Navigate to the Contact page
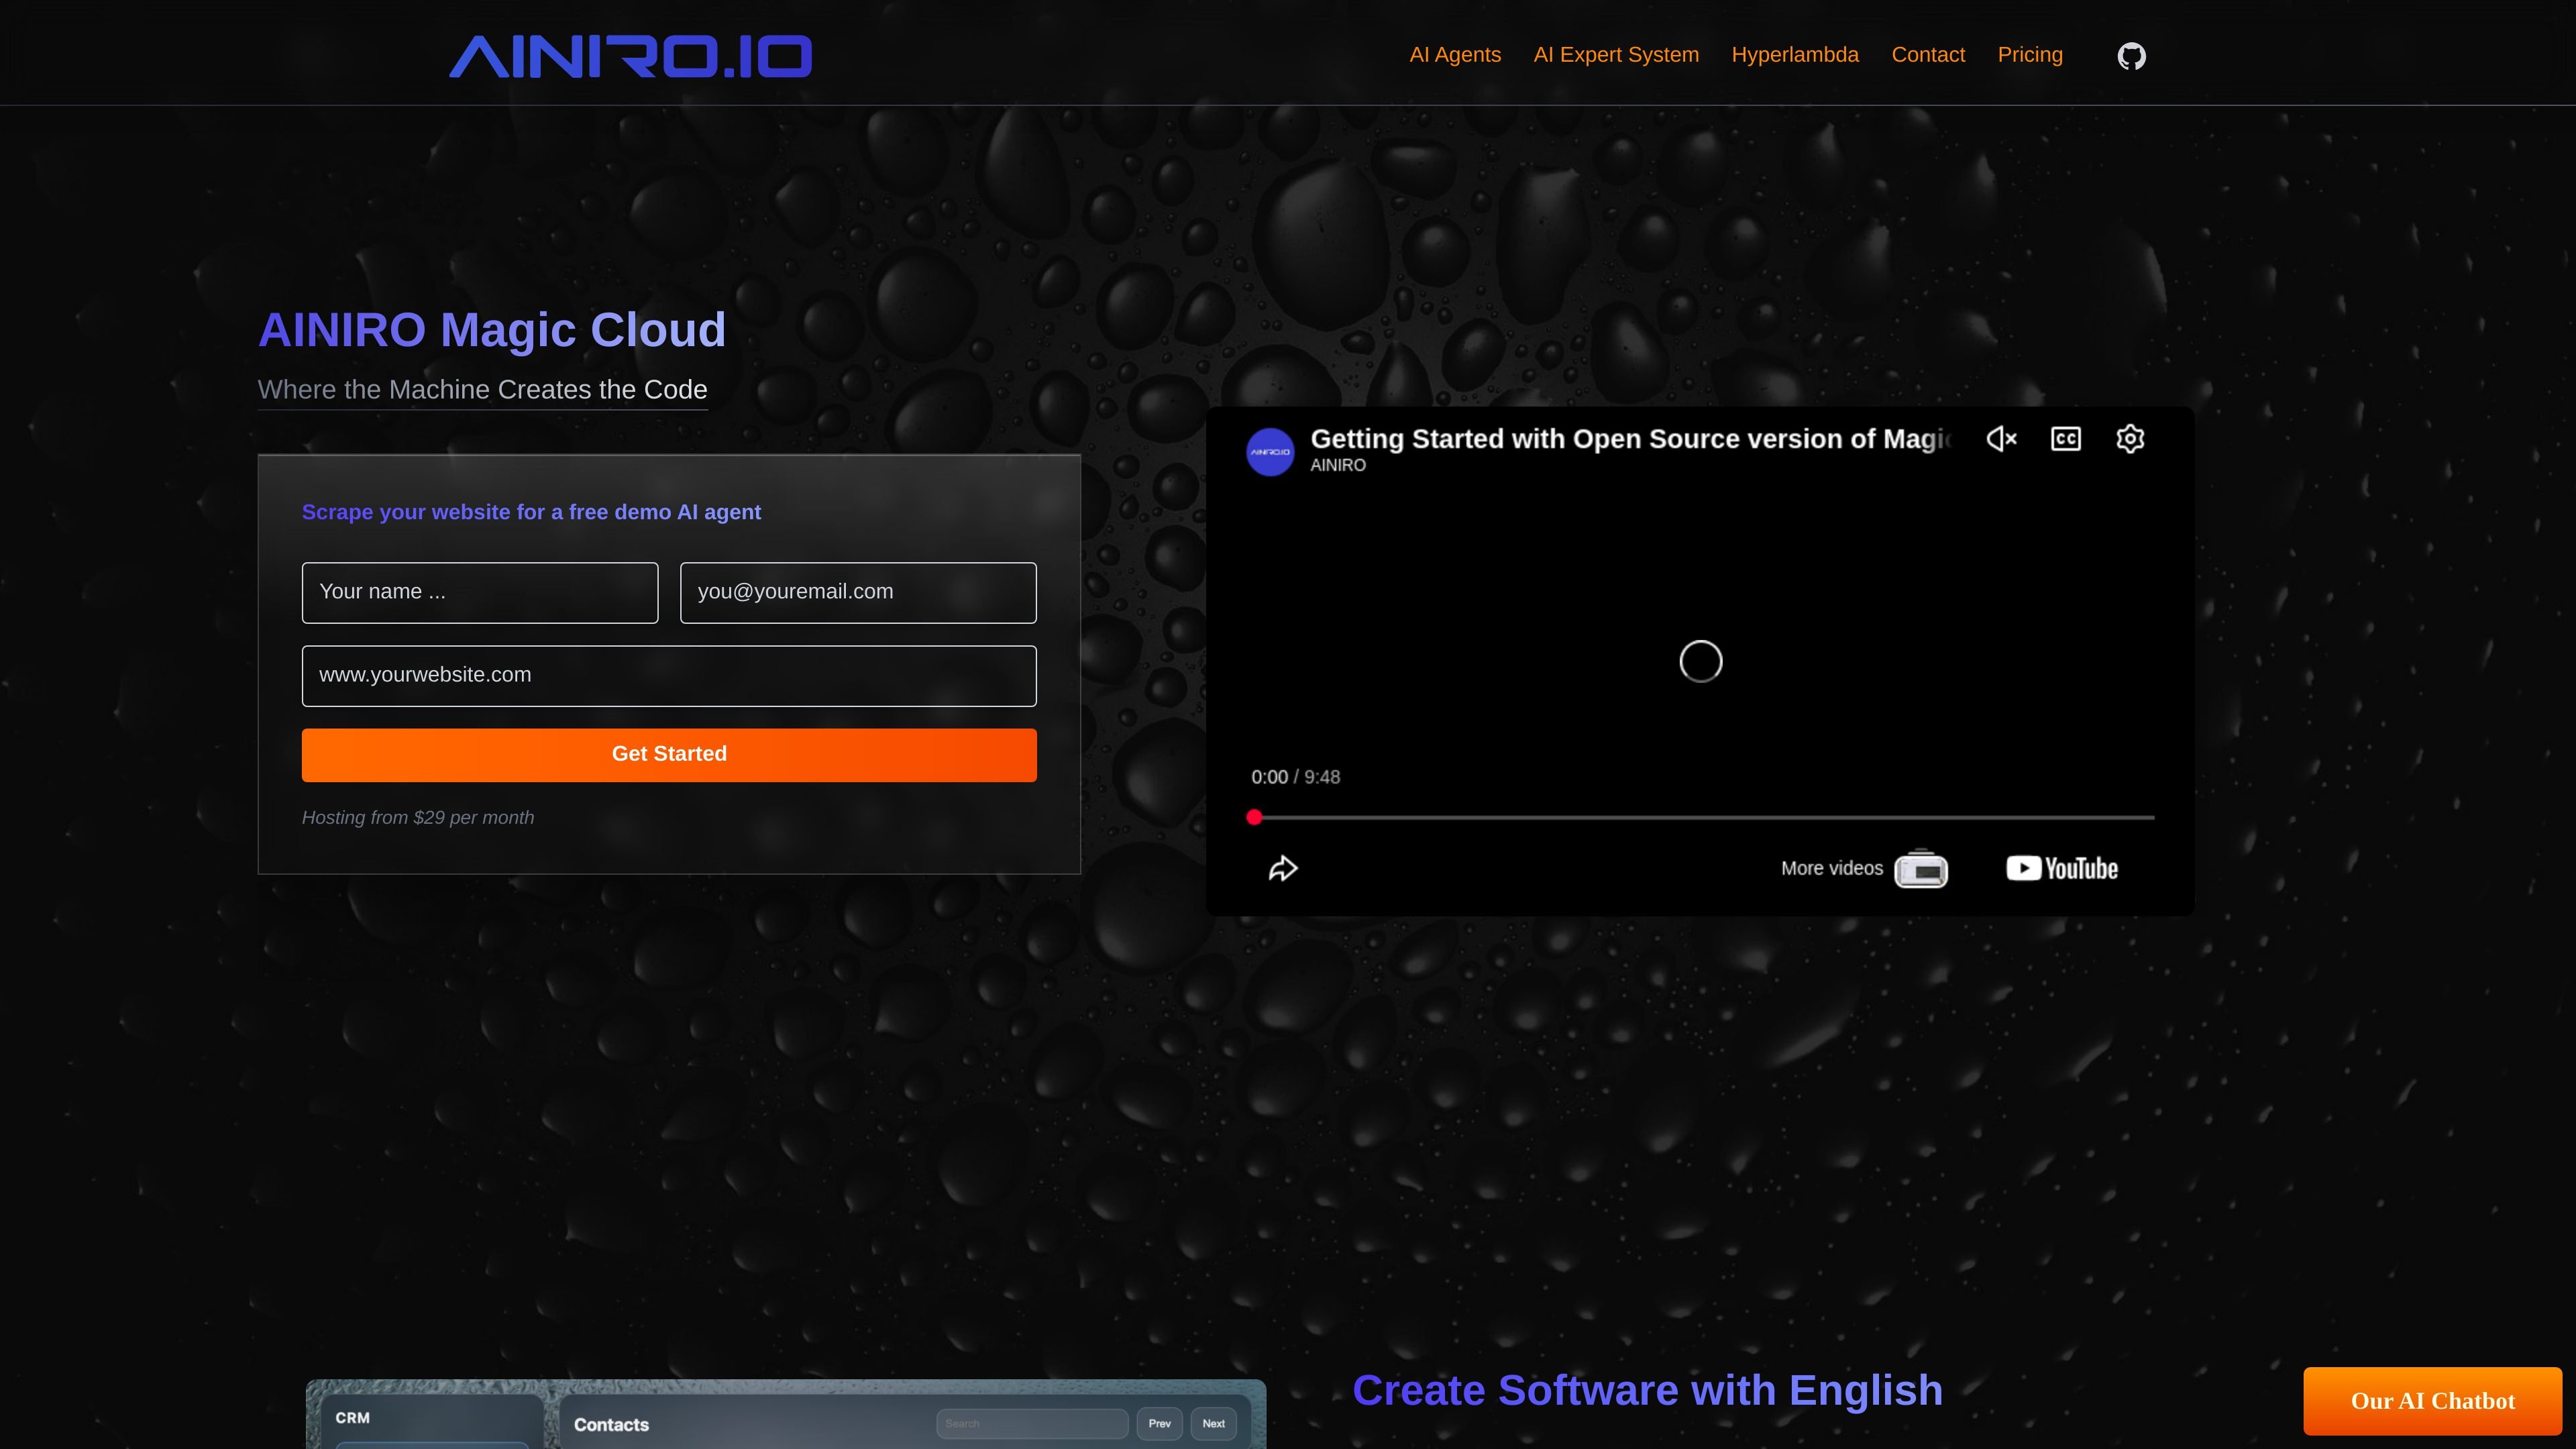This screenshot has width=2576, height=1449. coord(1928,55)
